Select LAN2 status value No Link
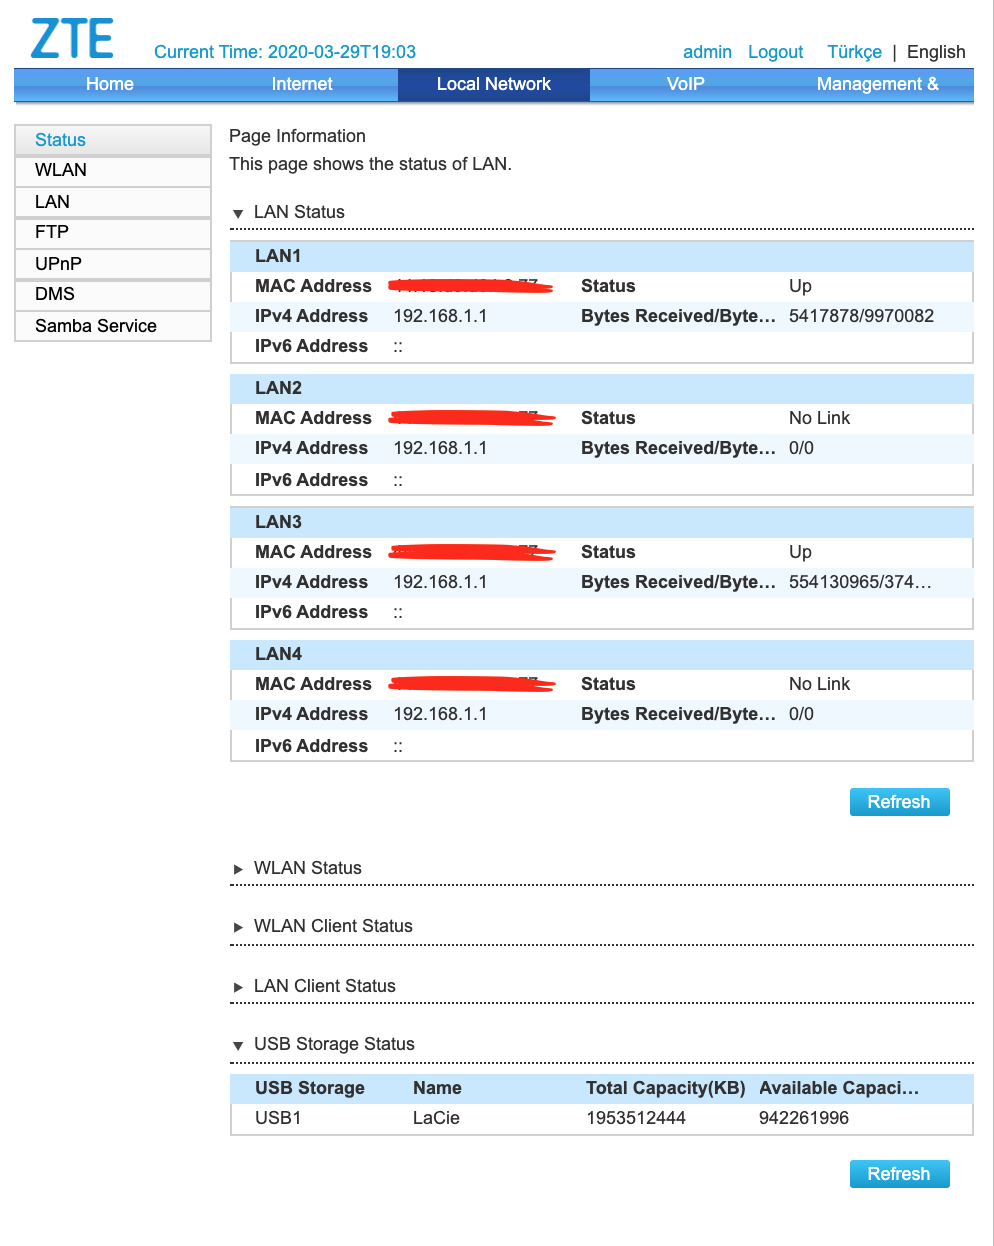The image size is (994, 1246). 819,418
